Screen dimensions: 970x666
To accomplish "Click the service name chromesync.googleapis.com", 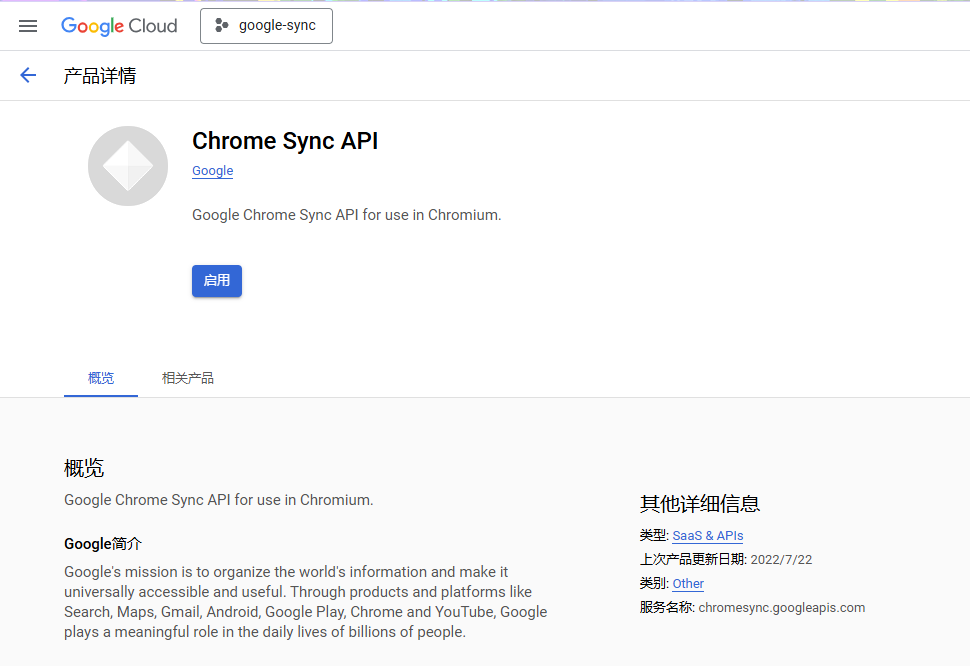I will 781,607.
